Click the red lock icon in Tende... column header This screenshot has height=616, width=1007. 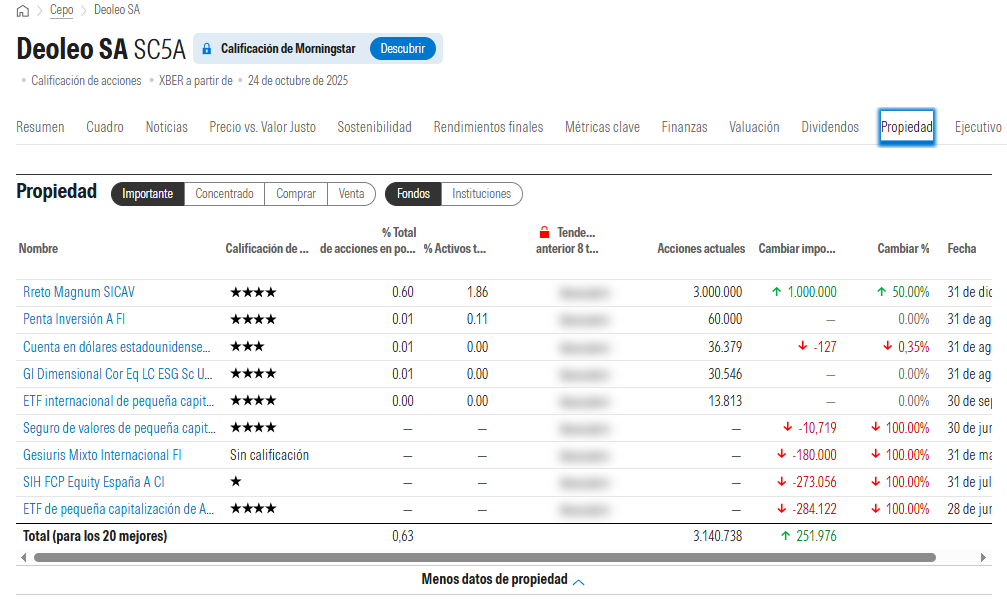545,232
